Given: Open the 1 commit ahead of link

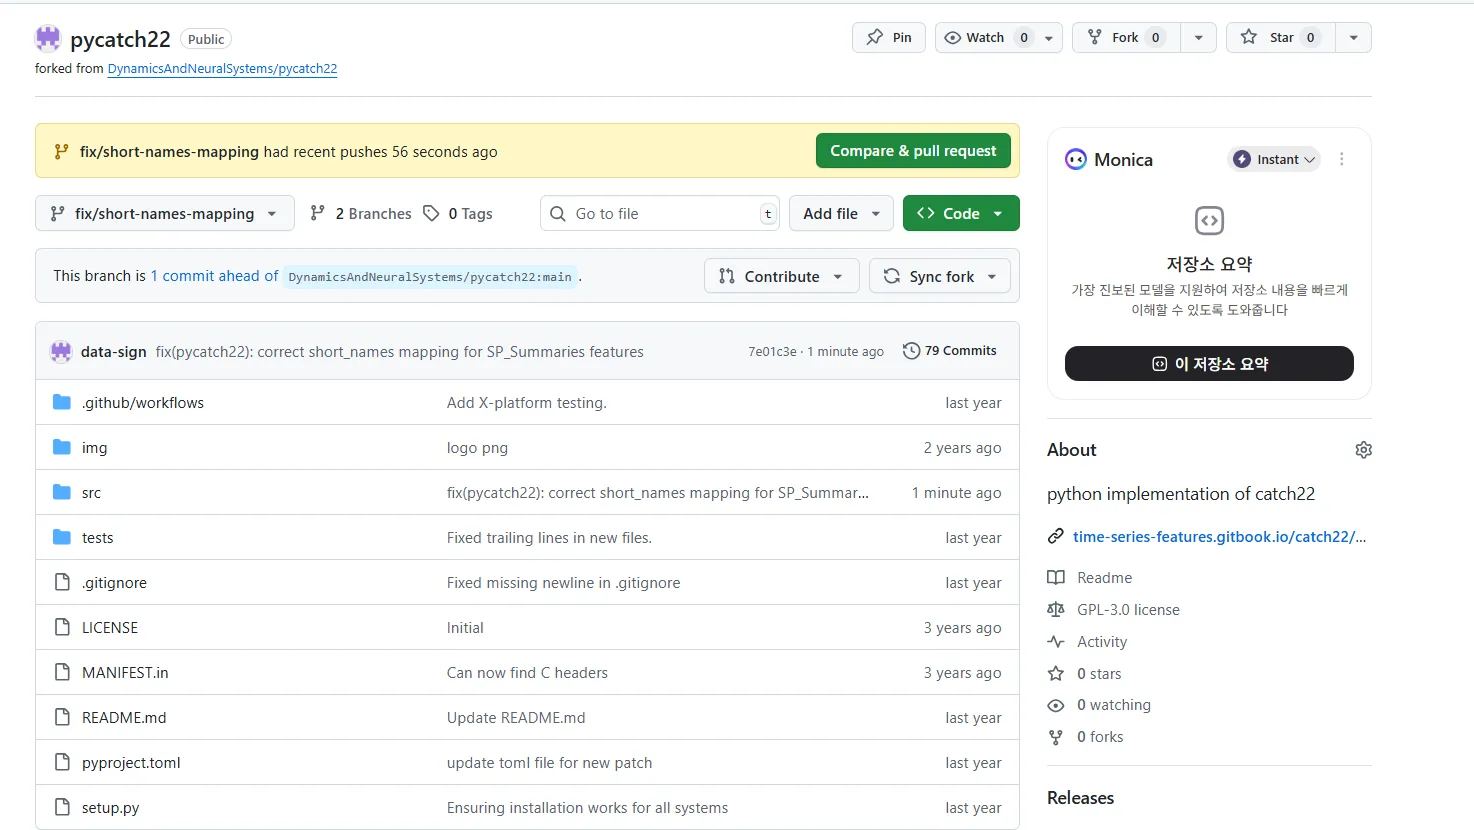Looking at the screenshot, I should point(215,276).
